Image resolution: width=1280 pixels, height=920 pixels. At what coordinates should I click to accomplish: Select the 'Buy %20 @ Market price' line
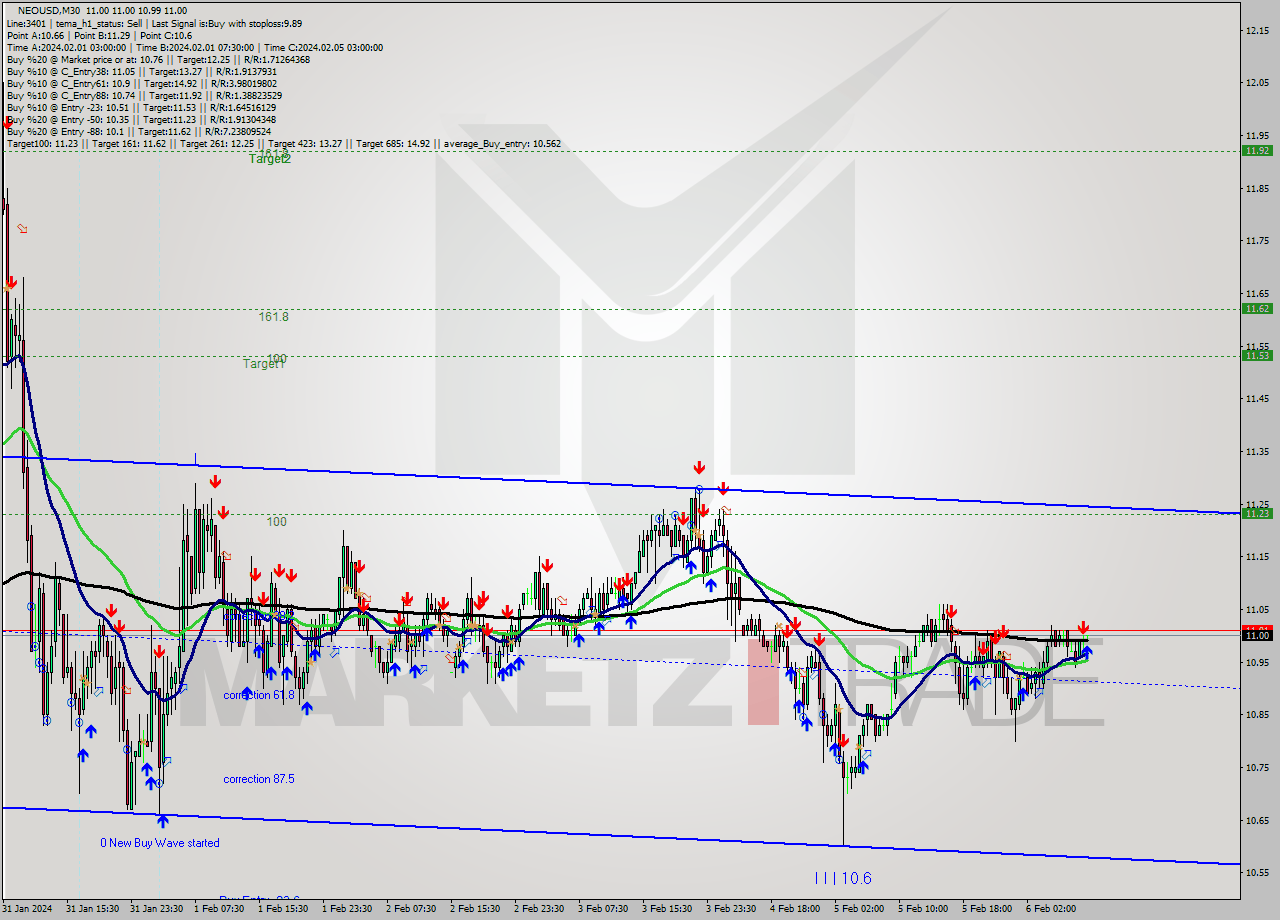(158, 59)
